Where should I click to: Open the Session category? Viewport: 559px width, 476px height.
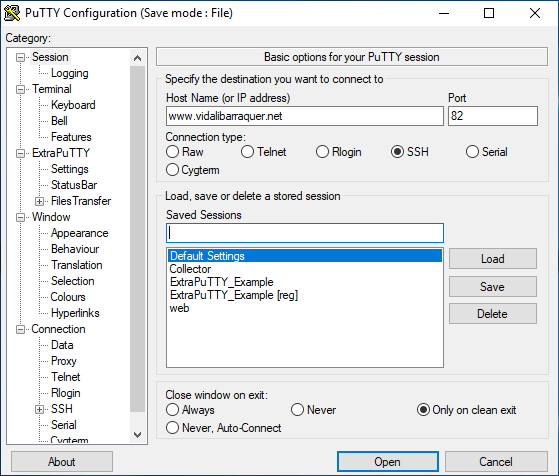(50, 57)
